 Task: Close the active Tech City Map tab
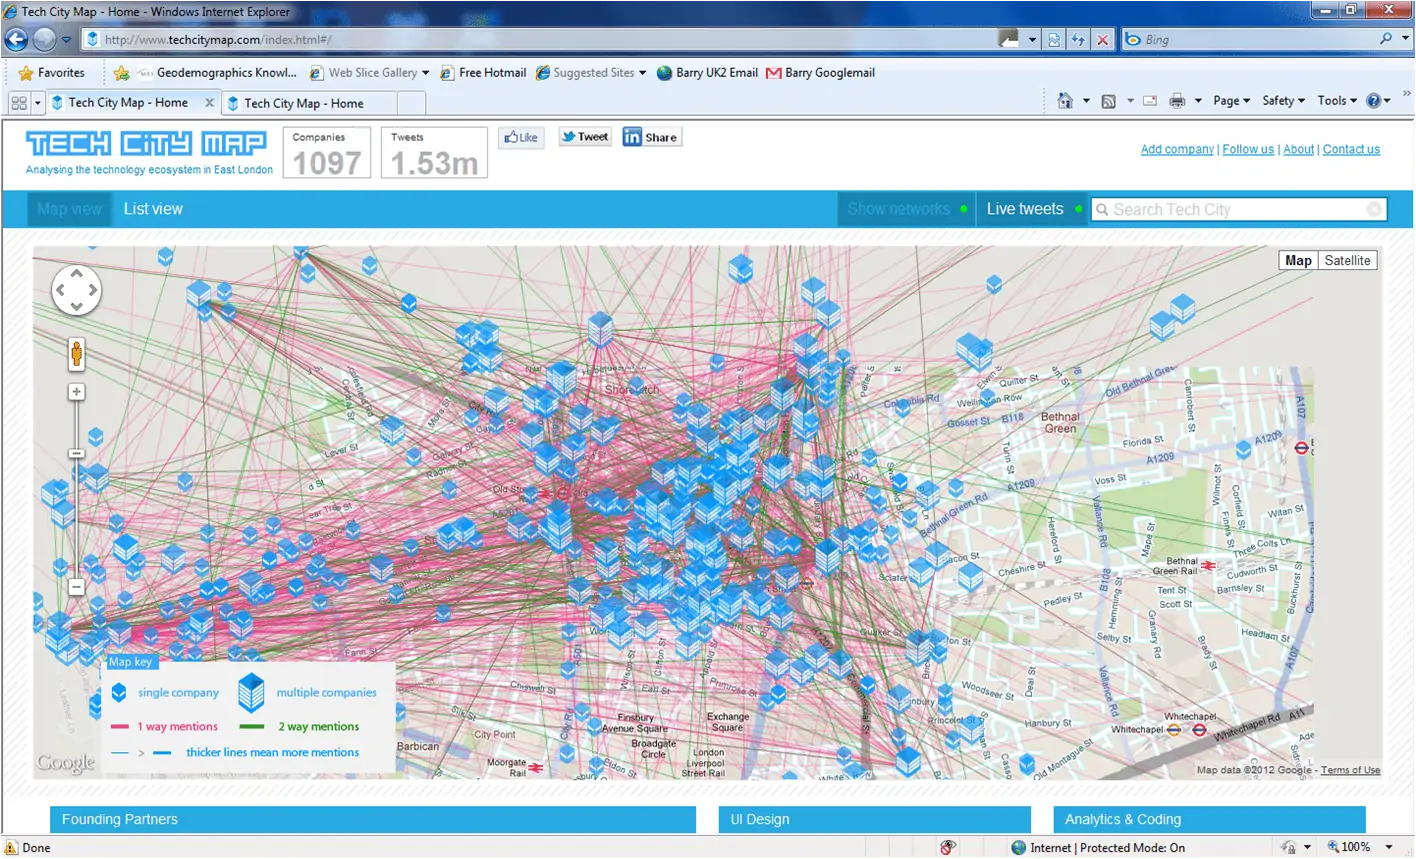[209, 103]
